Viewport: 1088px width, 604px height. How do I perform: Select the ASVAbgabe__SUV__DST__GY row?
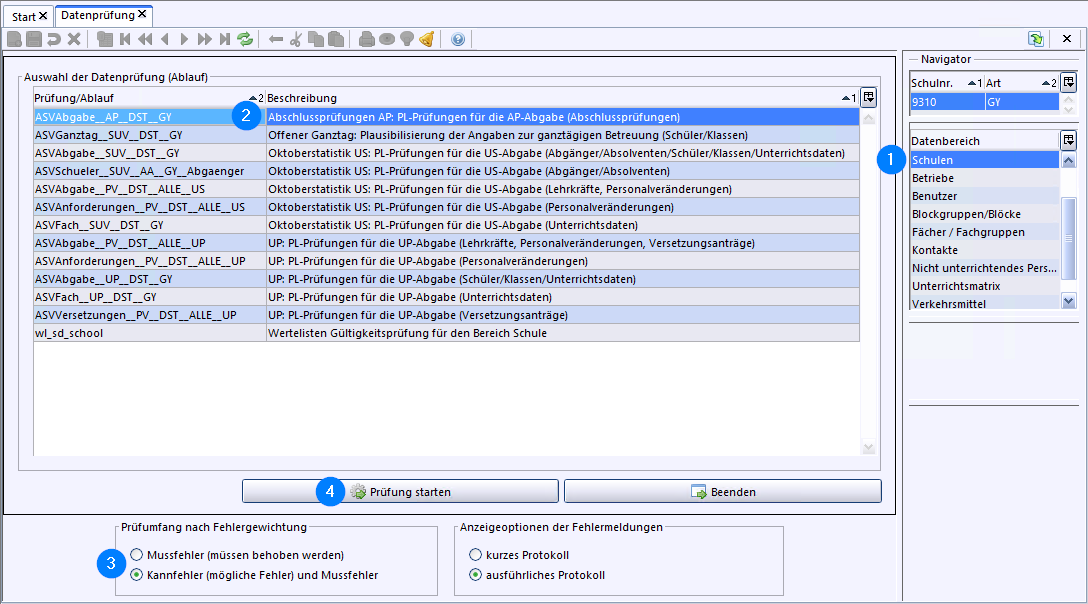[x=446, y=153]
